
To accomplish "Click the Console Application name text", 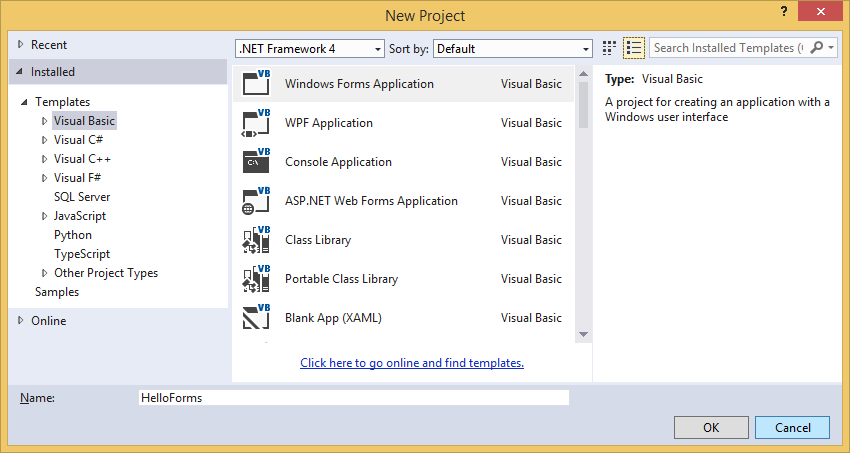I will (338, 161).
